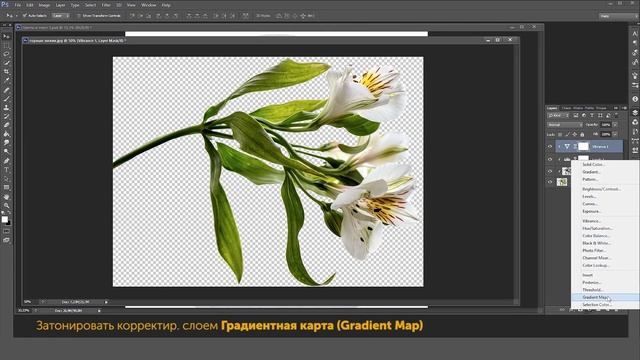Select the Brush tool
This screenshot has height=360, width=640.
(6, 99)
